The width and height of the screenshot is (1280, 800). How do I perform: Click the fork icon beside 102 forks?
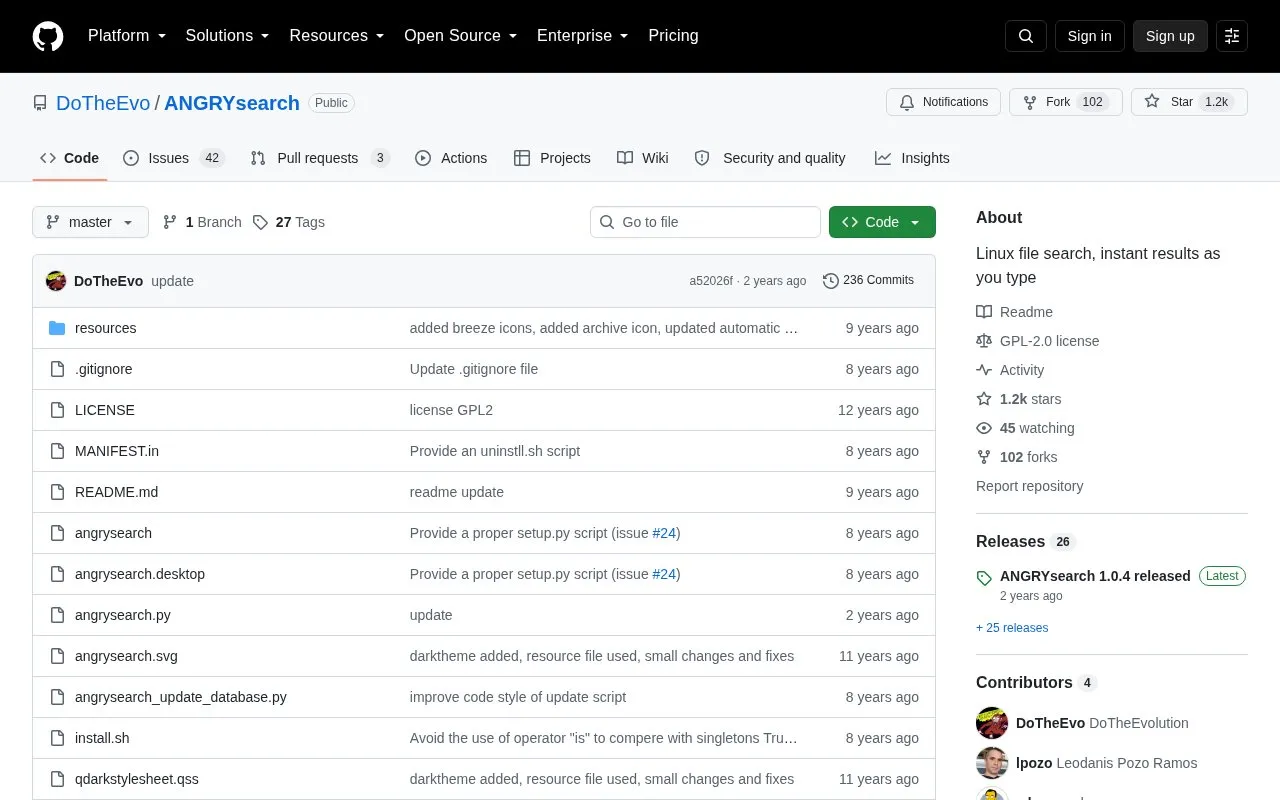(984, 457)
